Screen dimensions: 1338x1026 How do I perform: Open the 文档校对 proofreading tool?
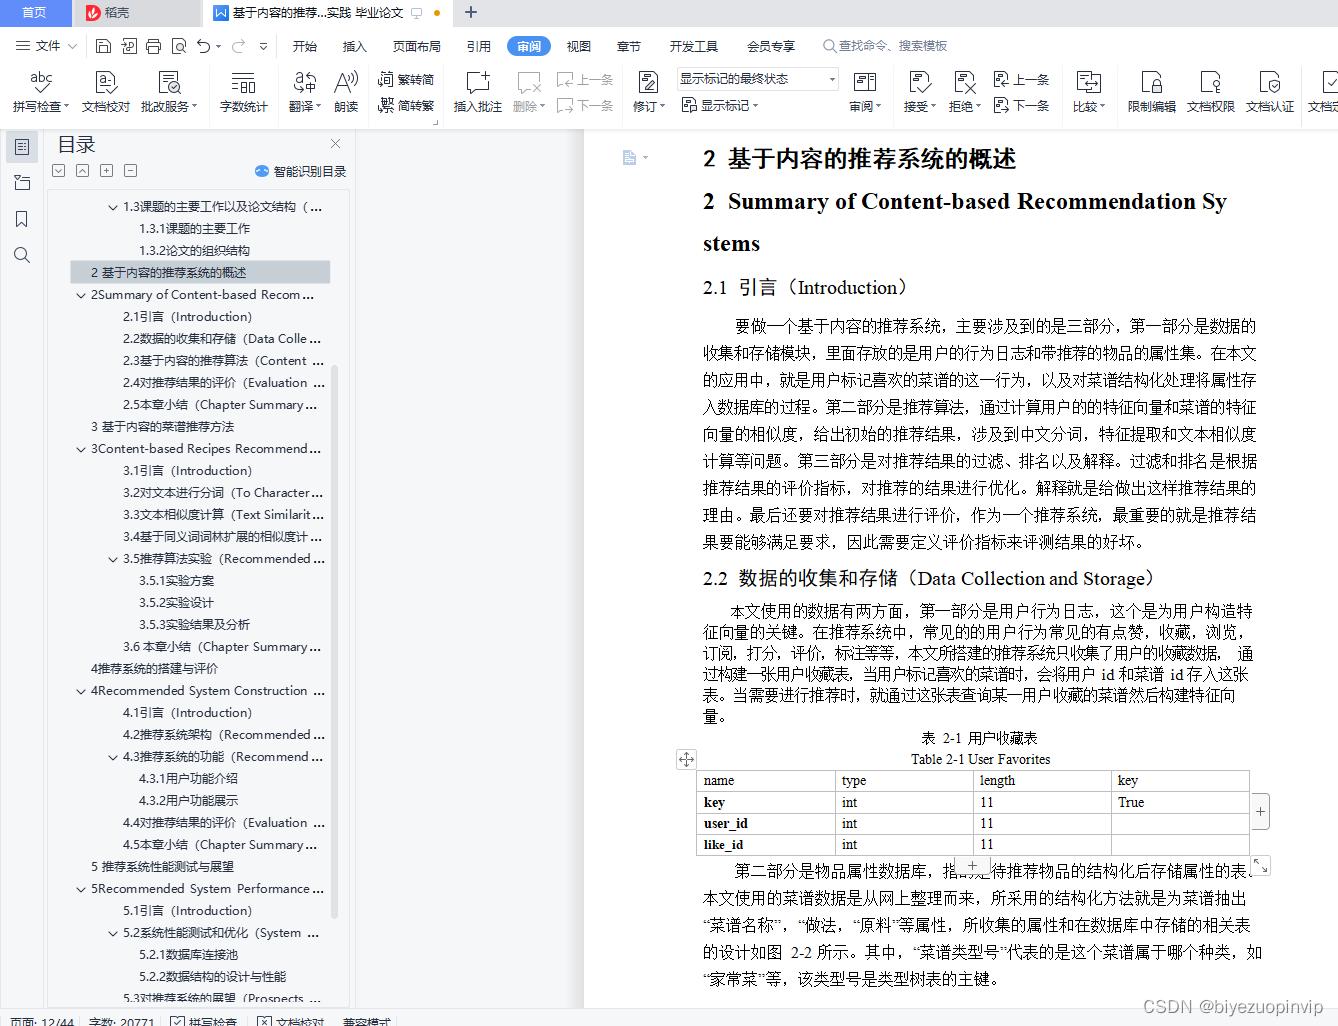coord(106,91)
